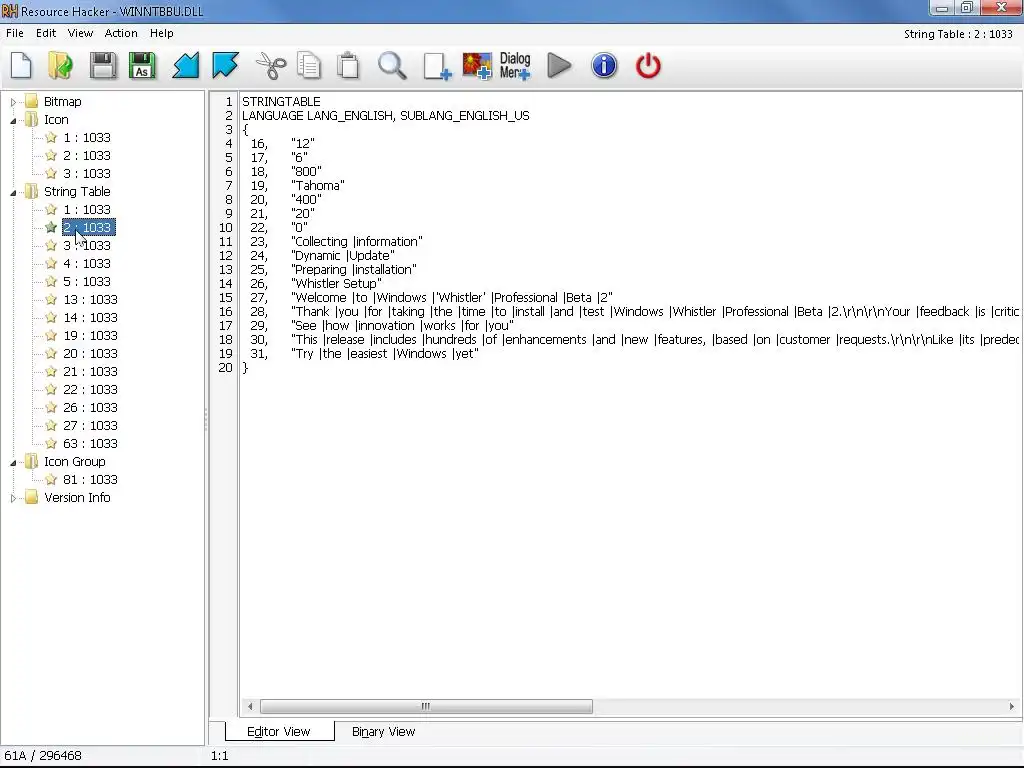
Task: Open the File menu
Action: click(14, 33)
